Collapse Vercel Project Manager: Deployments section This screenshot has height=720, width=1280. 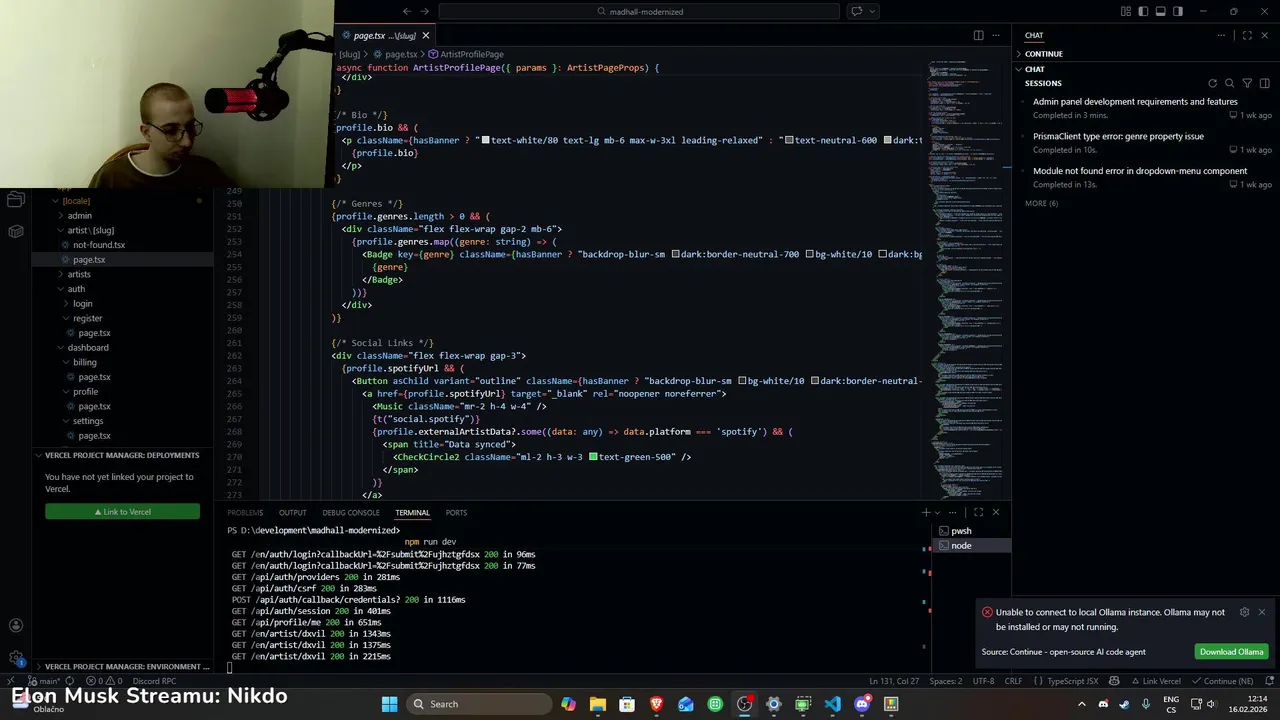(122, 455)
